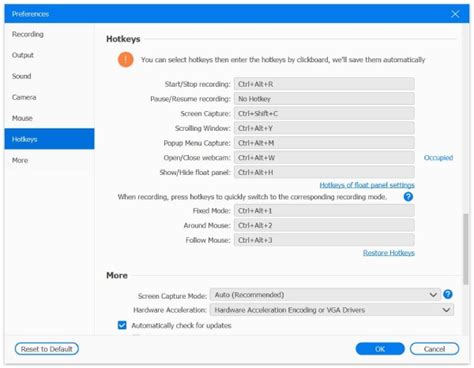Click the Hotkeys section heading
This screenshot has height=368, width=474.
(x=123, y=39)
